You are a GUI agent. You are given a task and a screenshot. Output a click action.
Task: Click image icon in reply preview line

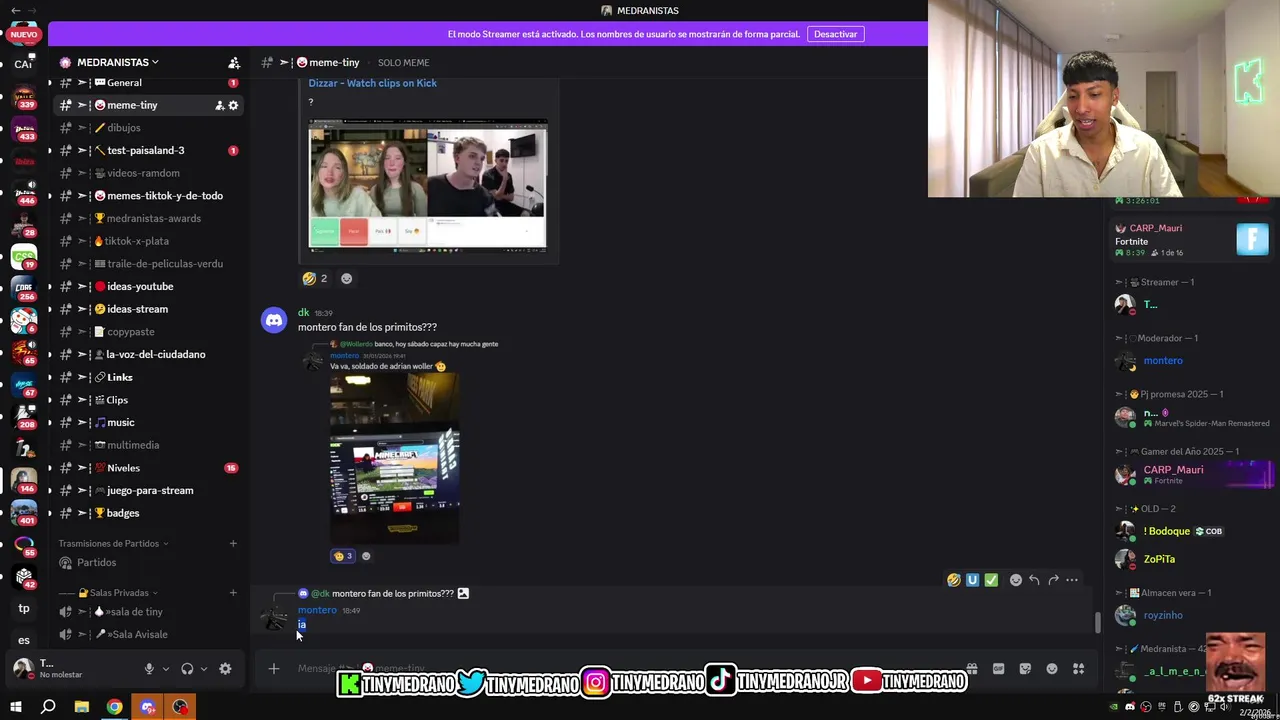click(463, 593)
